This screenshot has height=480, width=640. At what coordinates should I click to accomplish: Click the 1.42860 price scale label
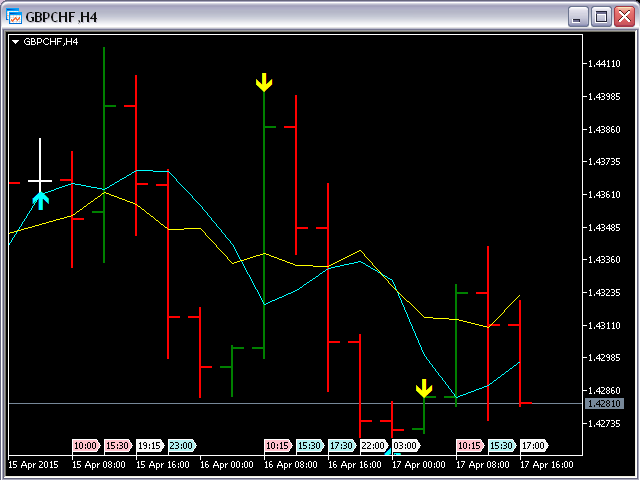click(x=604, y=391)
